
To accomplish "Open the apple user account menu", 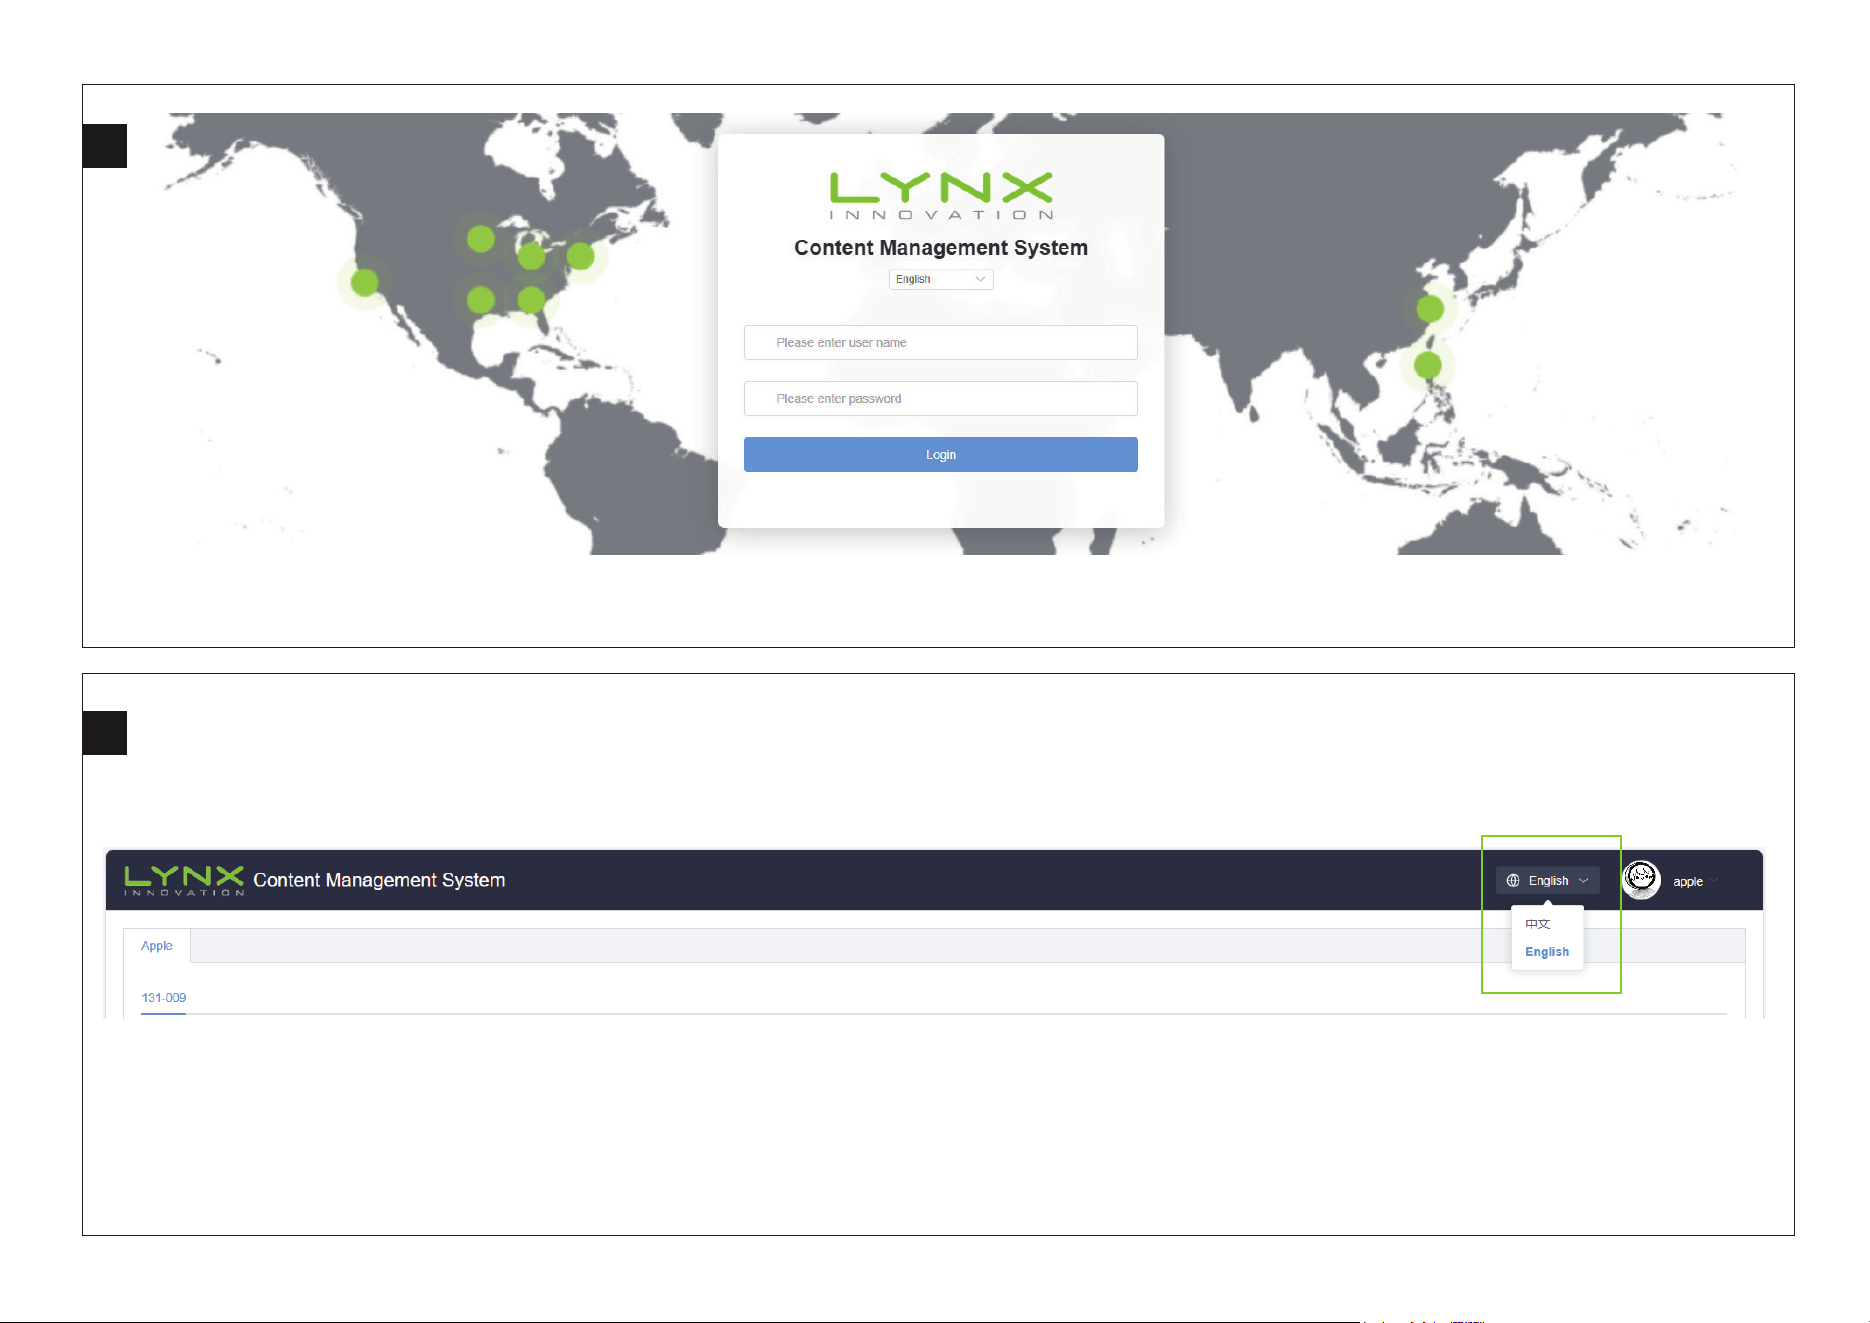I will click(x=1695, y=881).
